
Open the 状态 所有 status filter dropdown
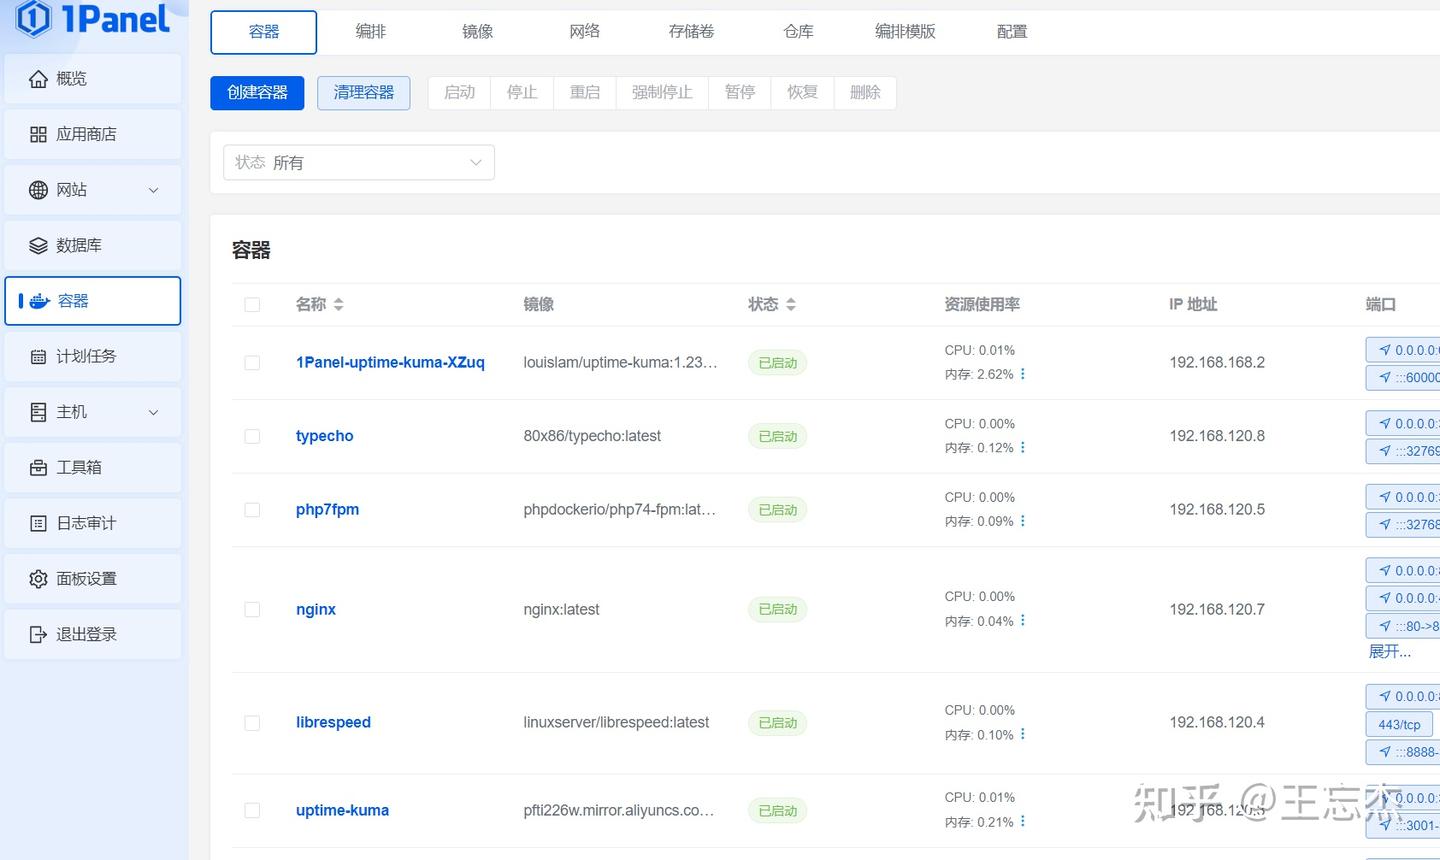click(x=358, y=162)
